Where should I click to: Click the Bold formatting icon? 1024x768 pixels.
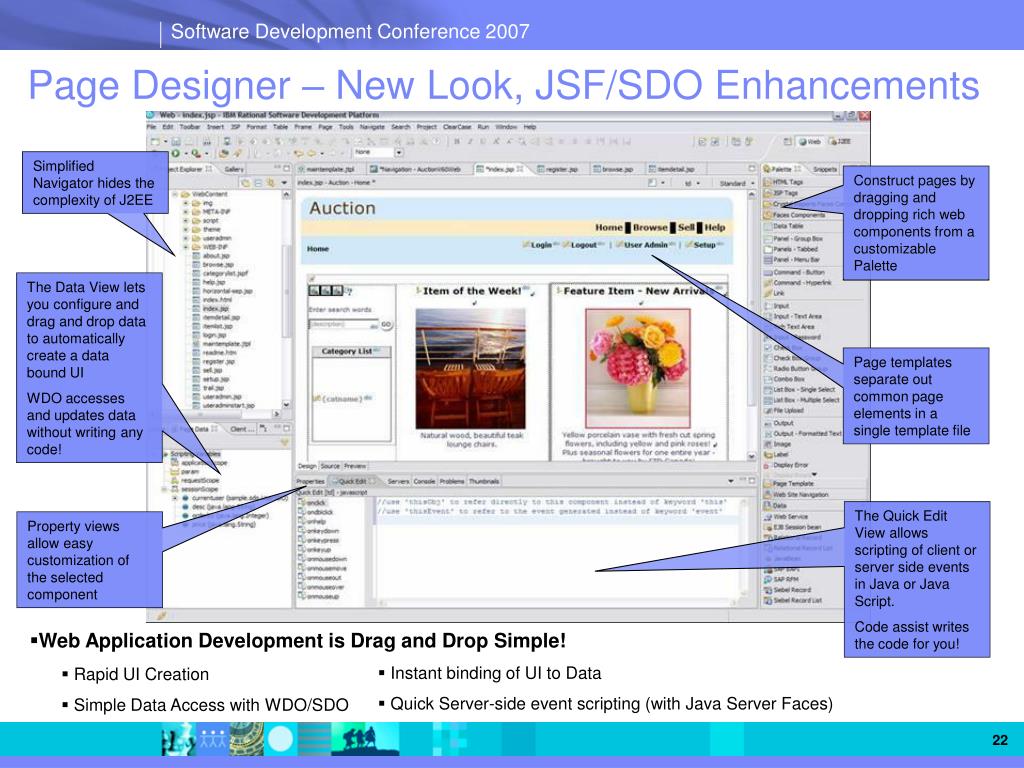click(456, 141)
